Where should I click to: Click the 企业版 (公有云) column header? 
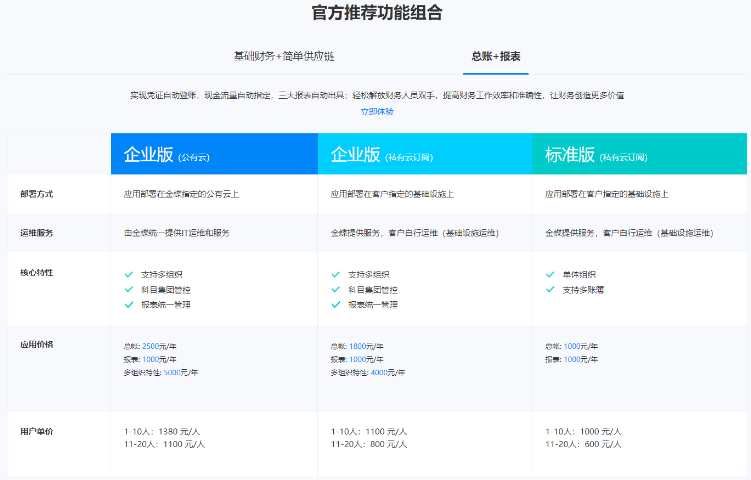pyautogui.click(x=214, y=154)
